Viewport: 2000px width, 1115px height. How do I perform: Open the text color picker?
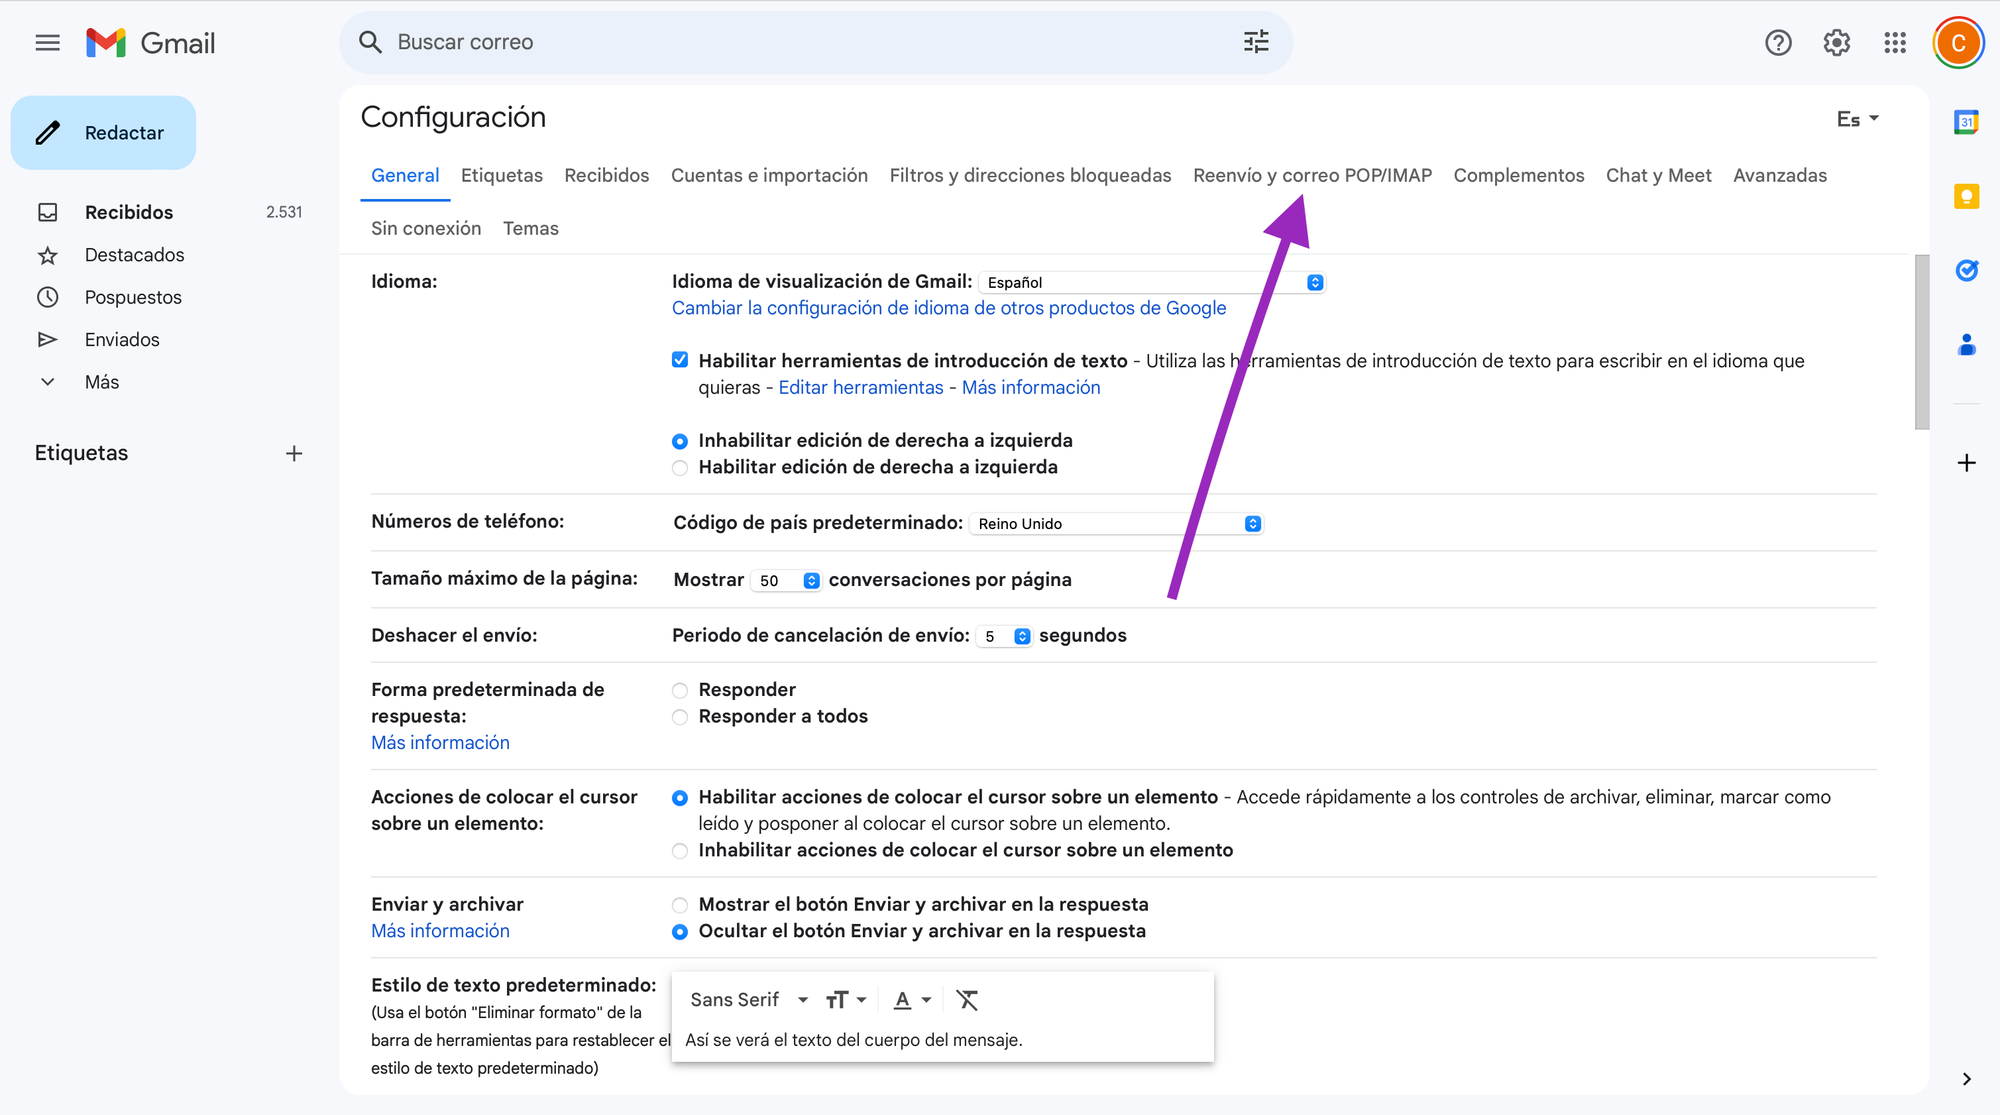[x=911, y=1000]
